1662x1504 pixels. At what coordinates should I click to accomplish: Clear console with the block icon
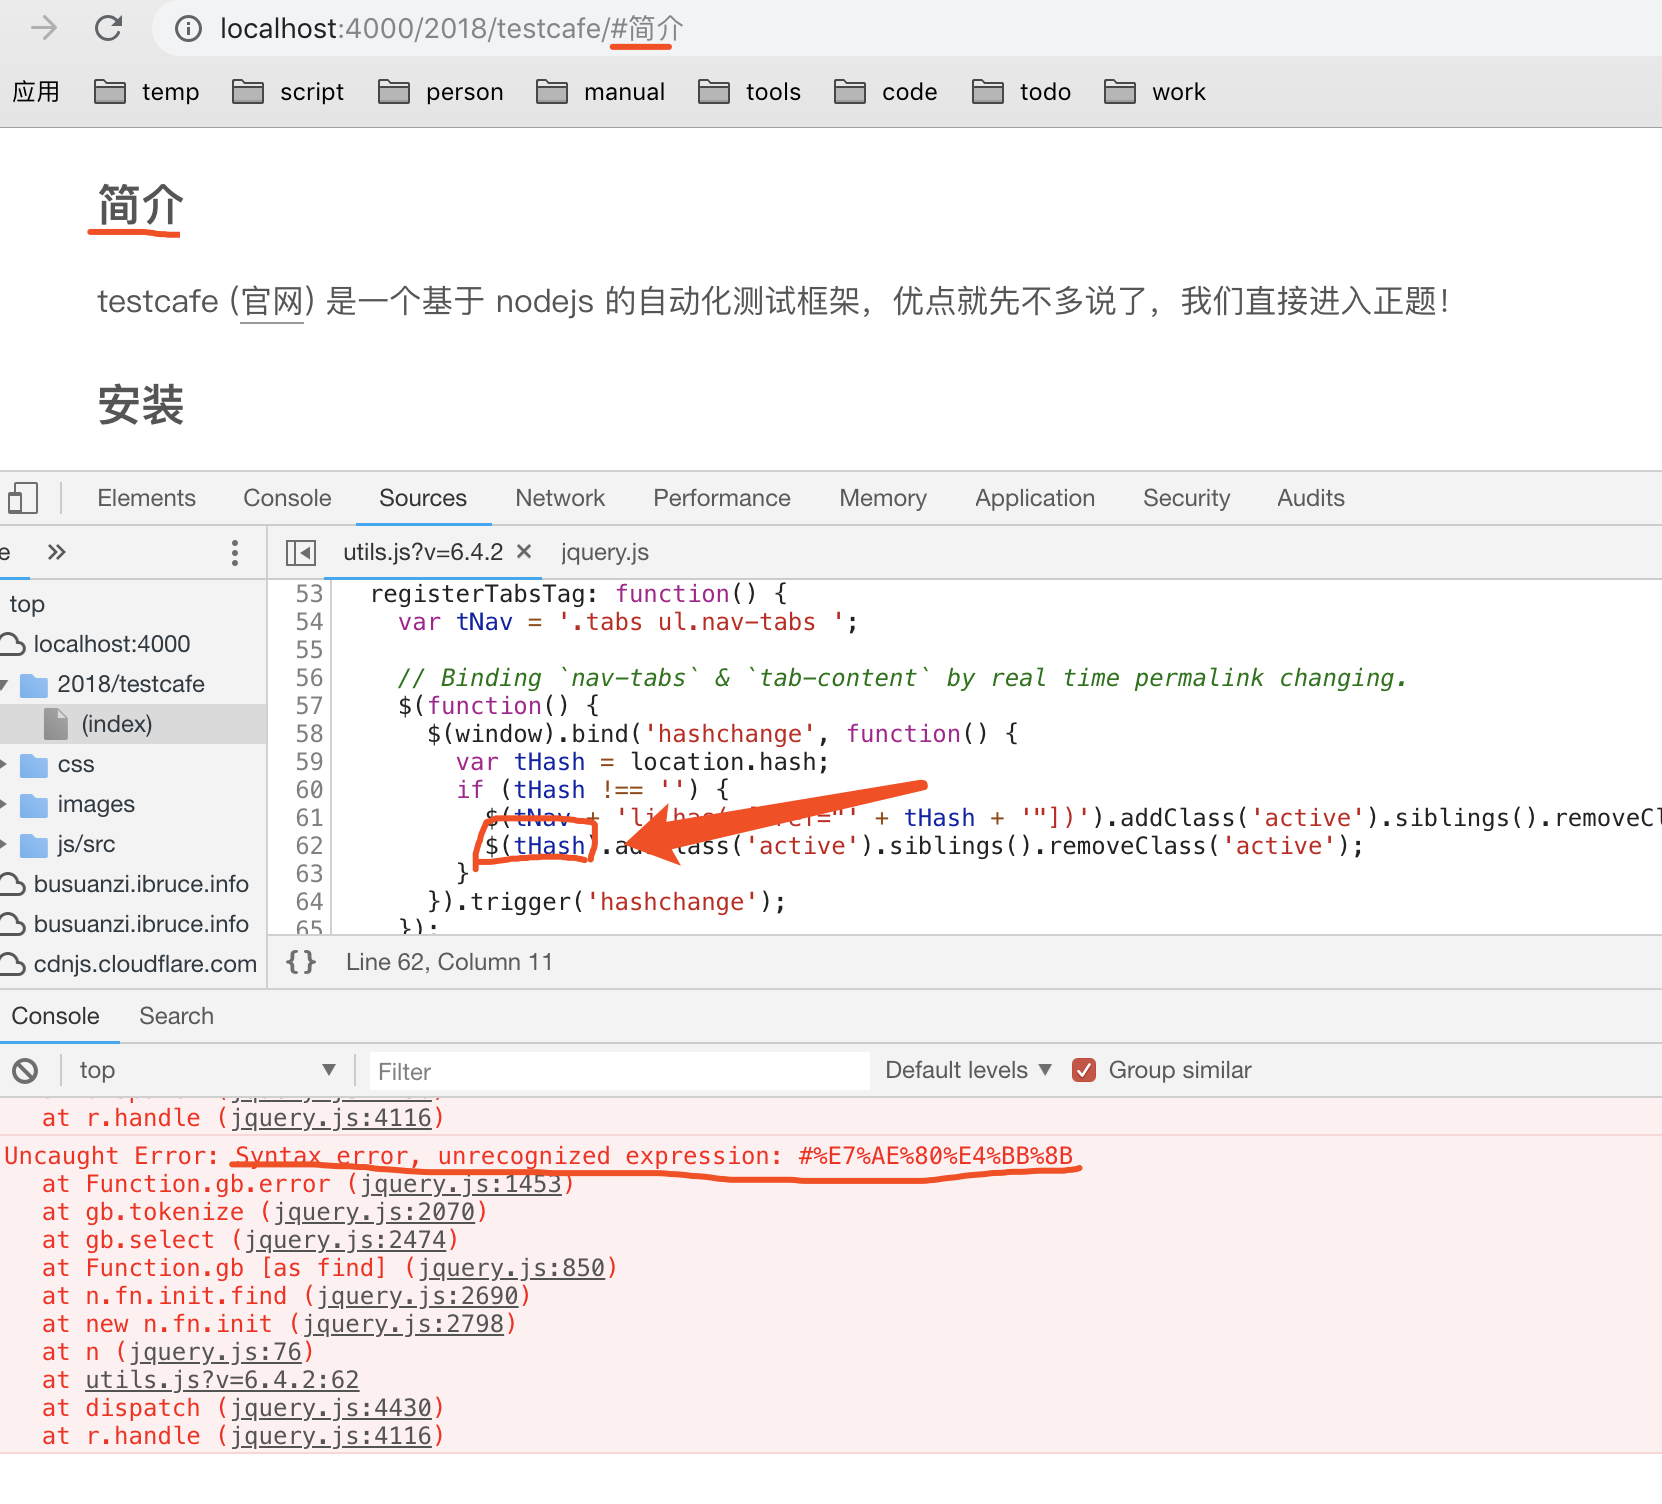25,1071
